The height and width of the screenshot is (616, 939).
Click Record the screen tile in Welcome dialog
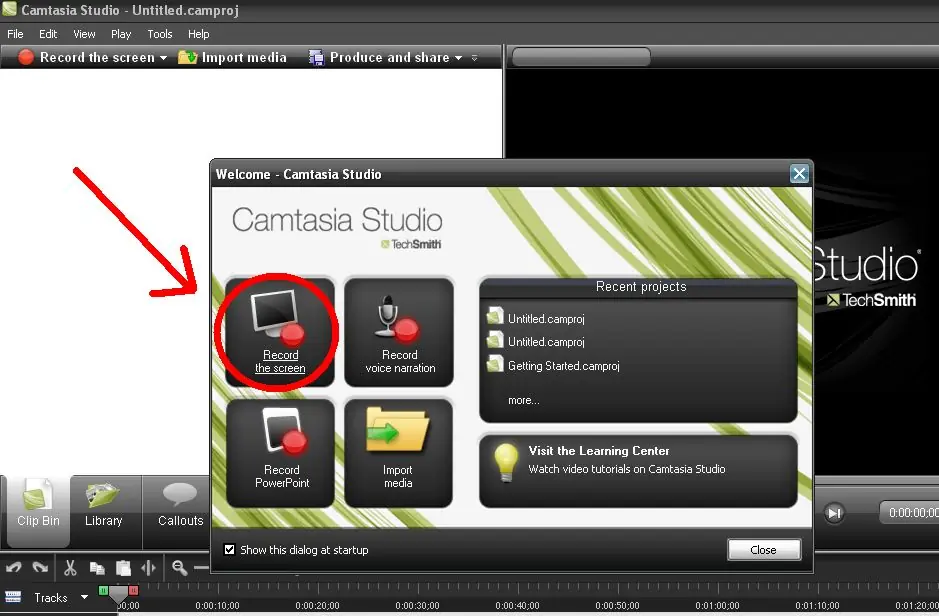280,332
